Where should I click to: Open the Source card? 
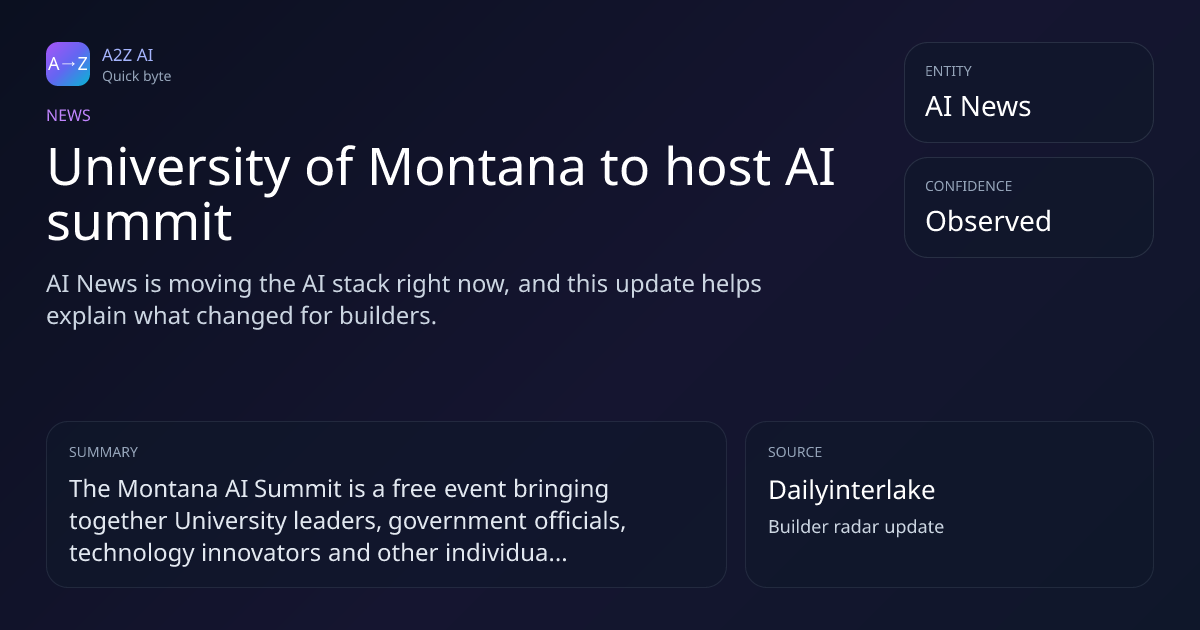click(x=949, y=504)
